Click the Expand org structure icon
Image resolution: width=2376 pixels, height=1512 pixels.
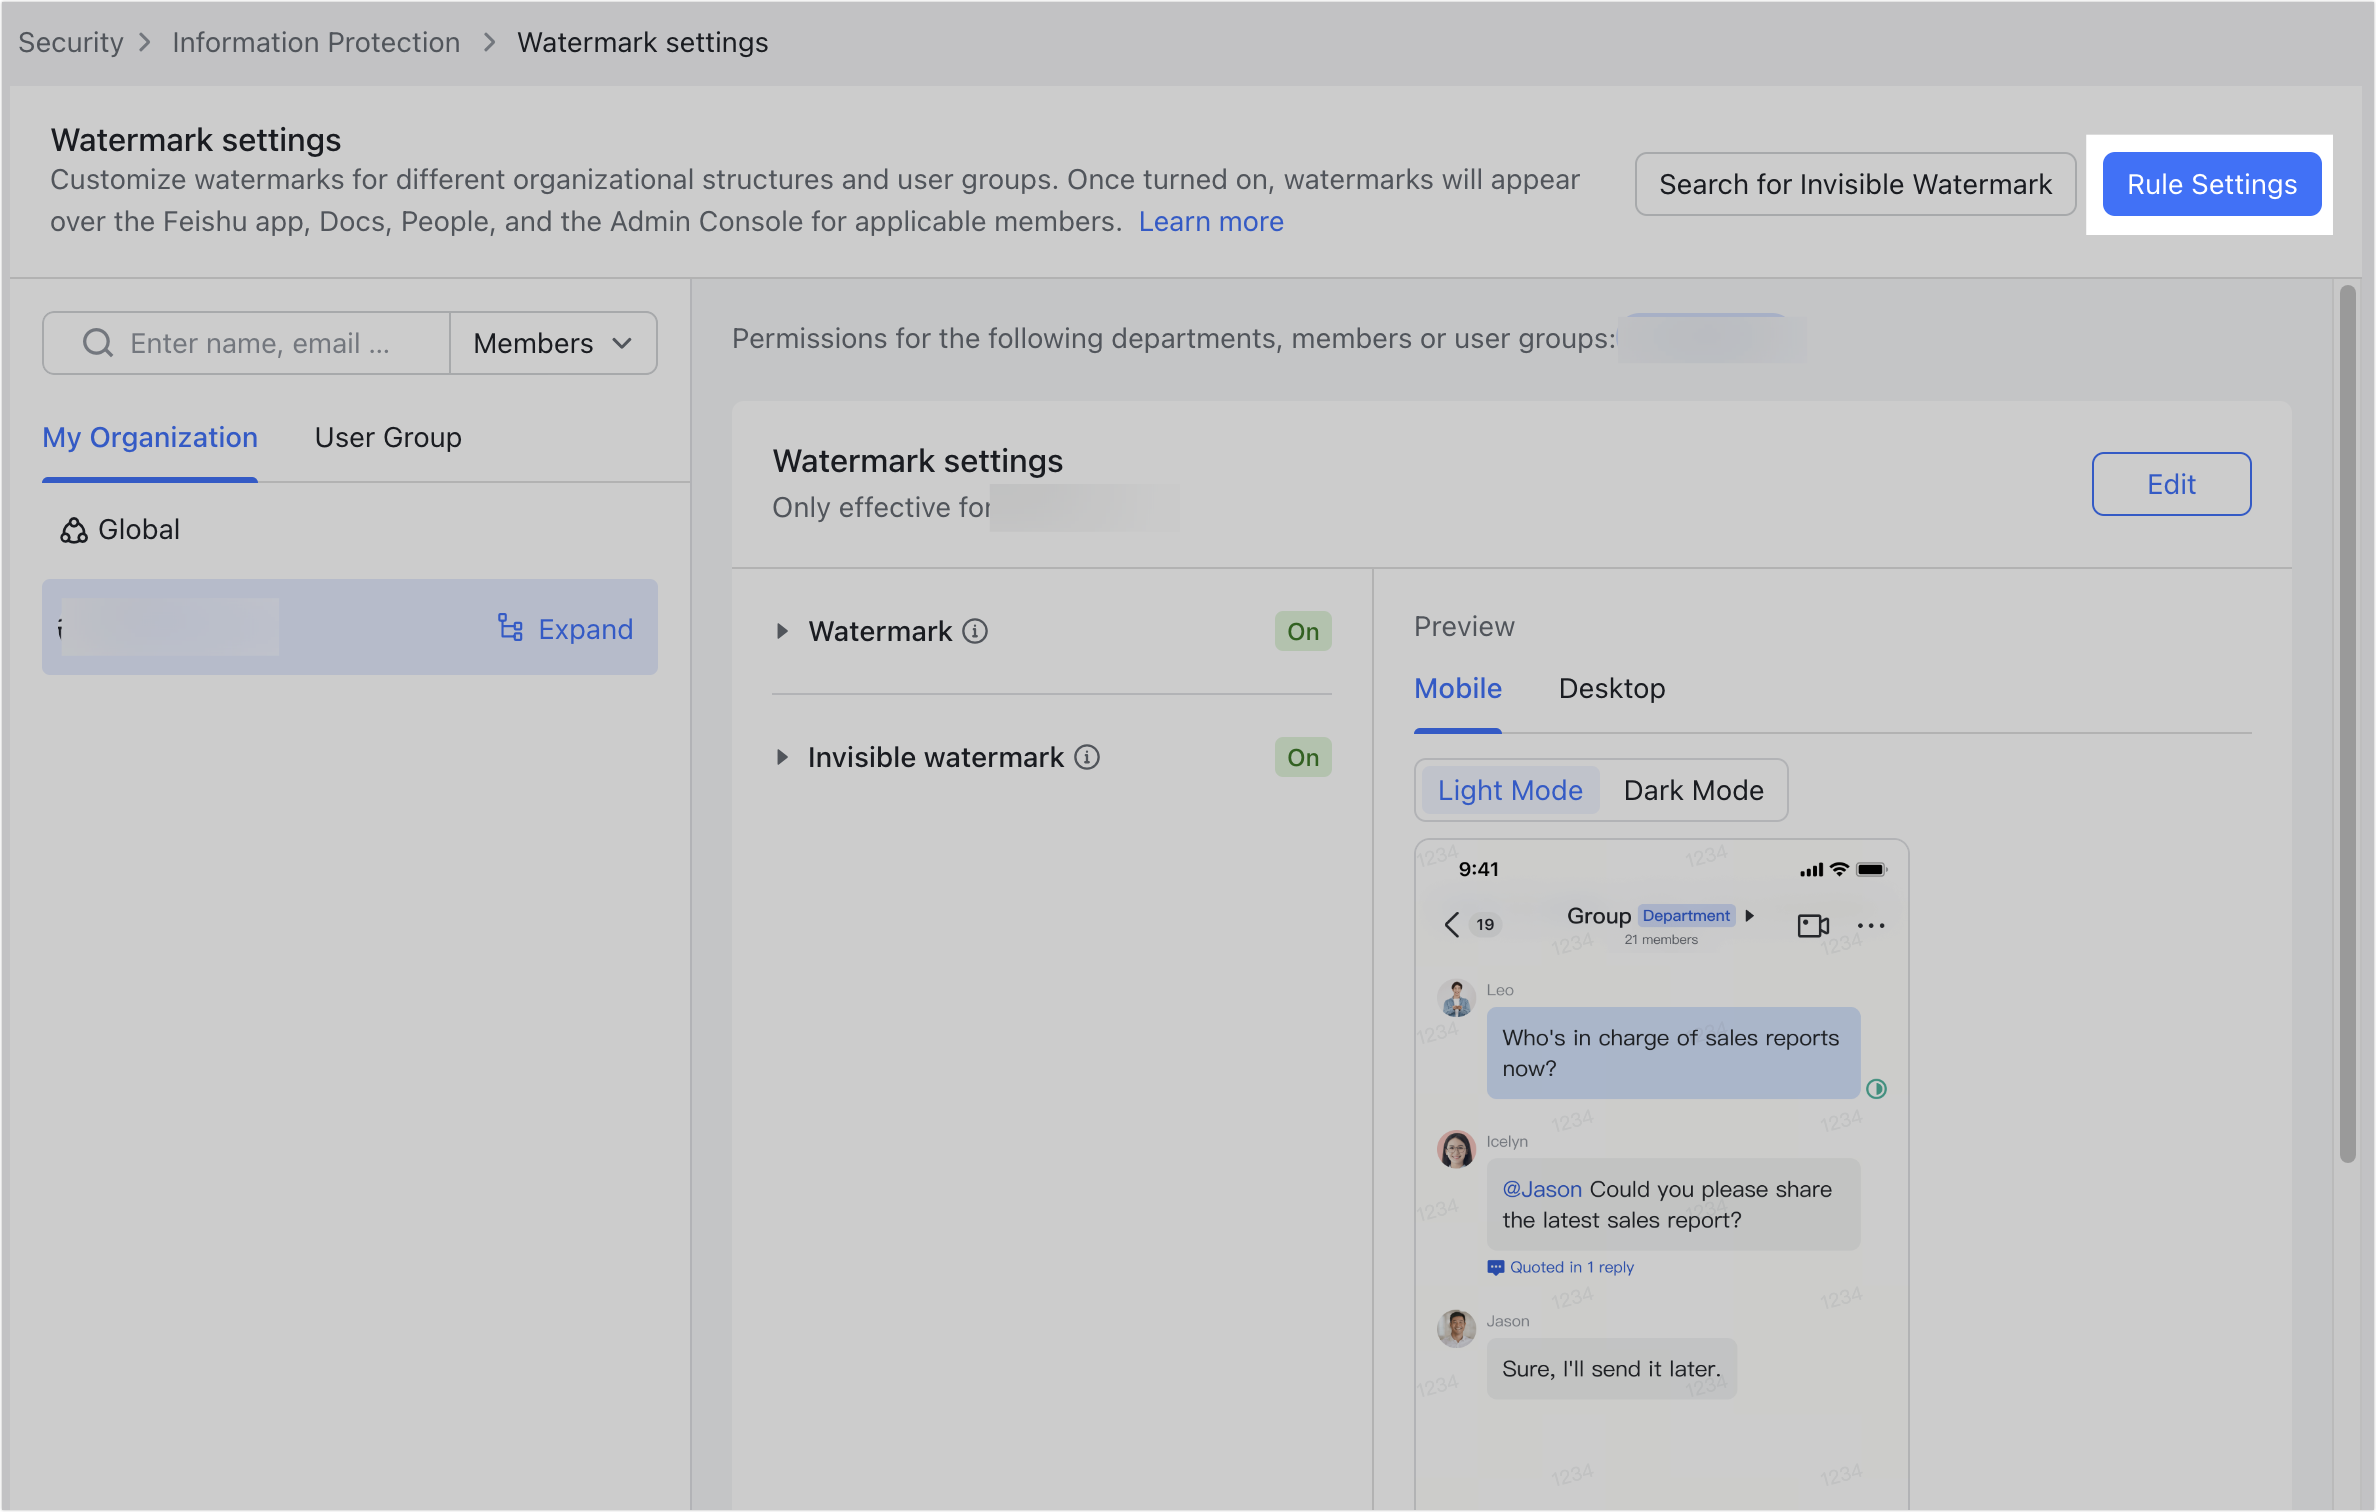click(x=510, y=627)
